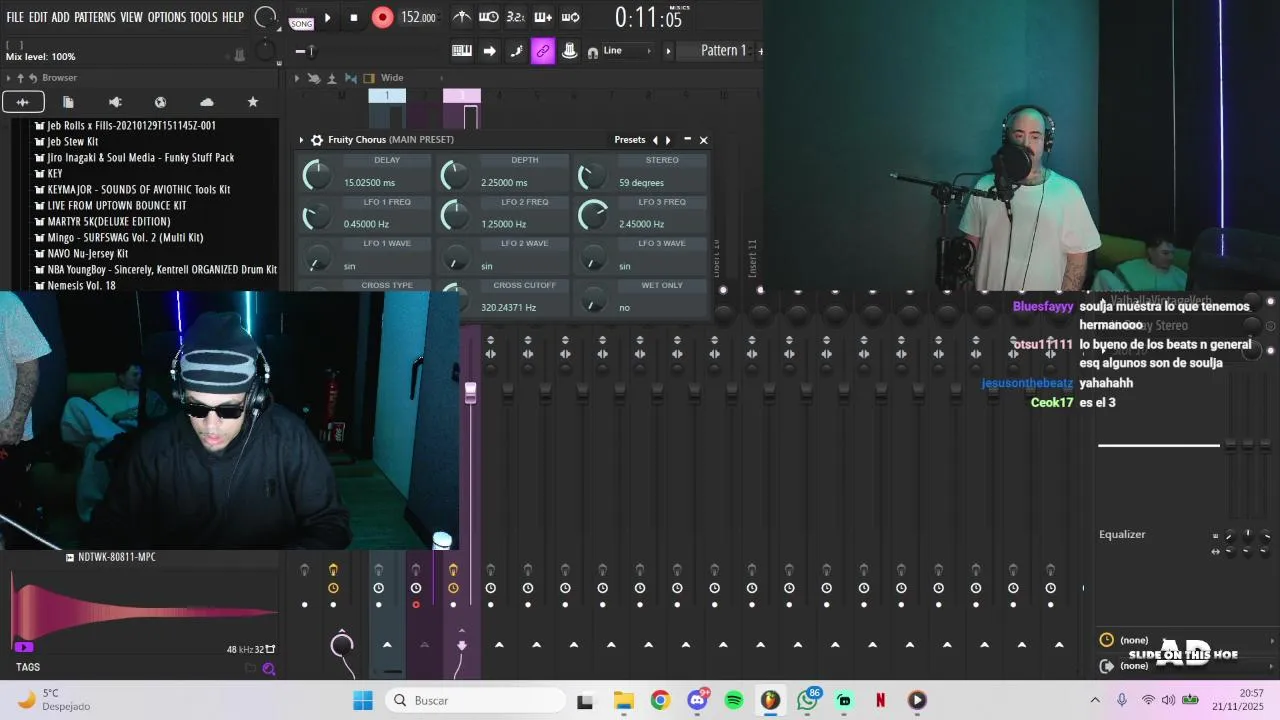Image resolution: width=1280 pixels, height=720 pixels.
Task: Select the browser globe tab icon
Action: [x=160, y=102]
